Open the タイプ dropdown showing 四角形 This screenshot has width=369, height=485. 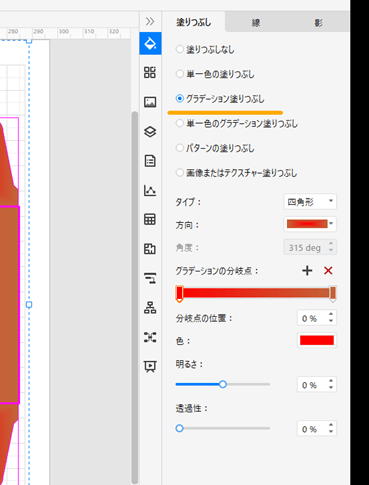[310, 202]
